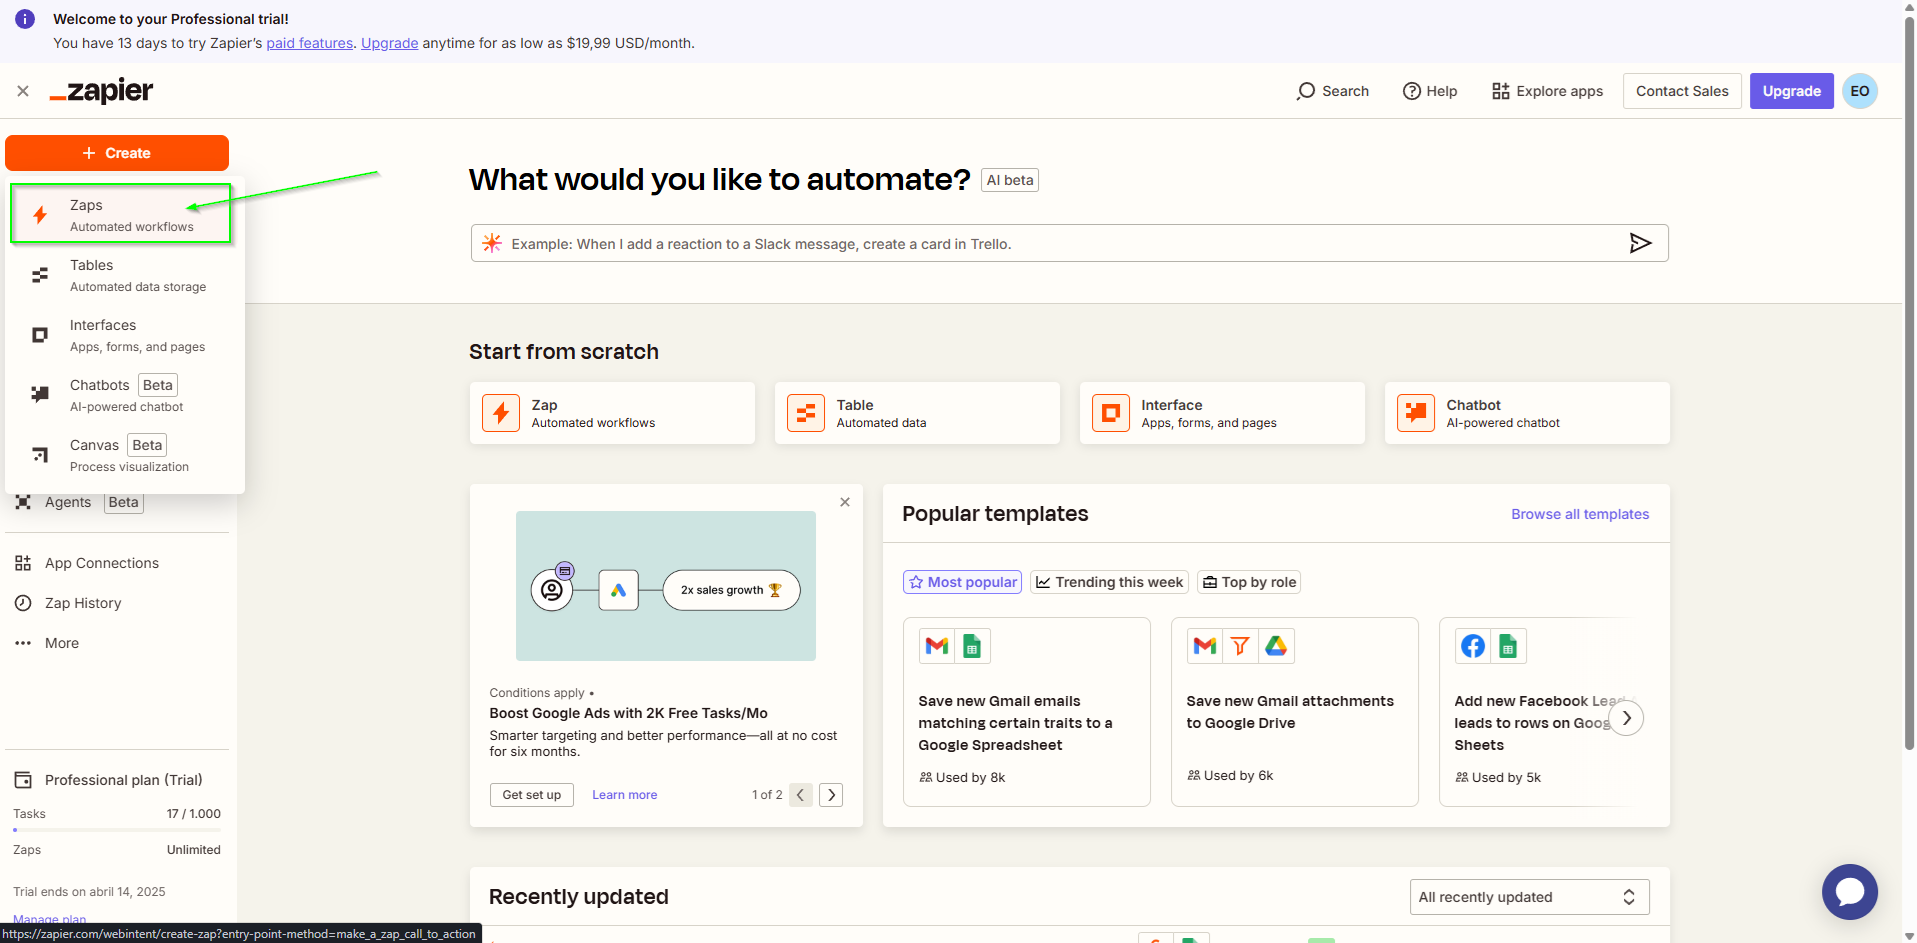Show next templates with the right arrow

[1627, 718]
